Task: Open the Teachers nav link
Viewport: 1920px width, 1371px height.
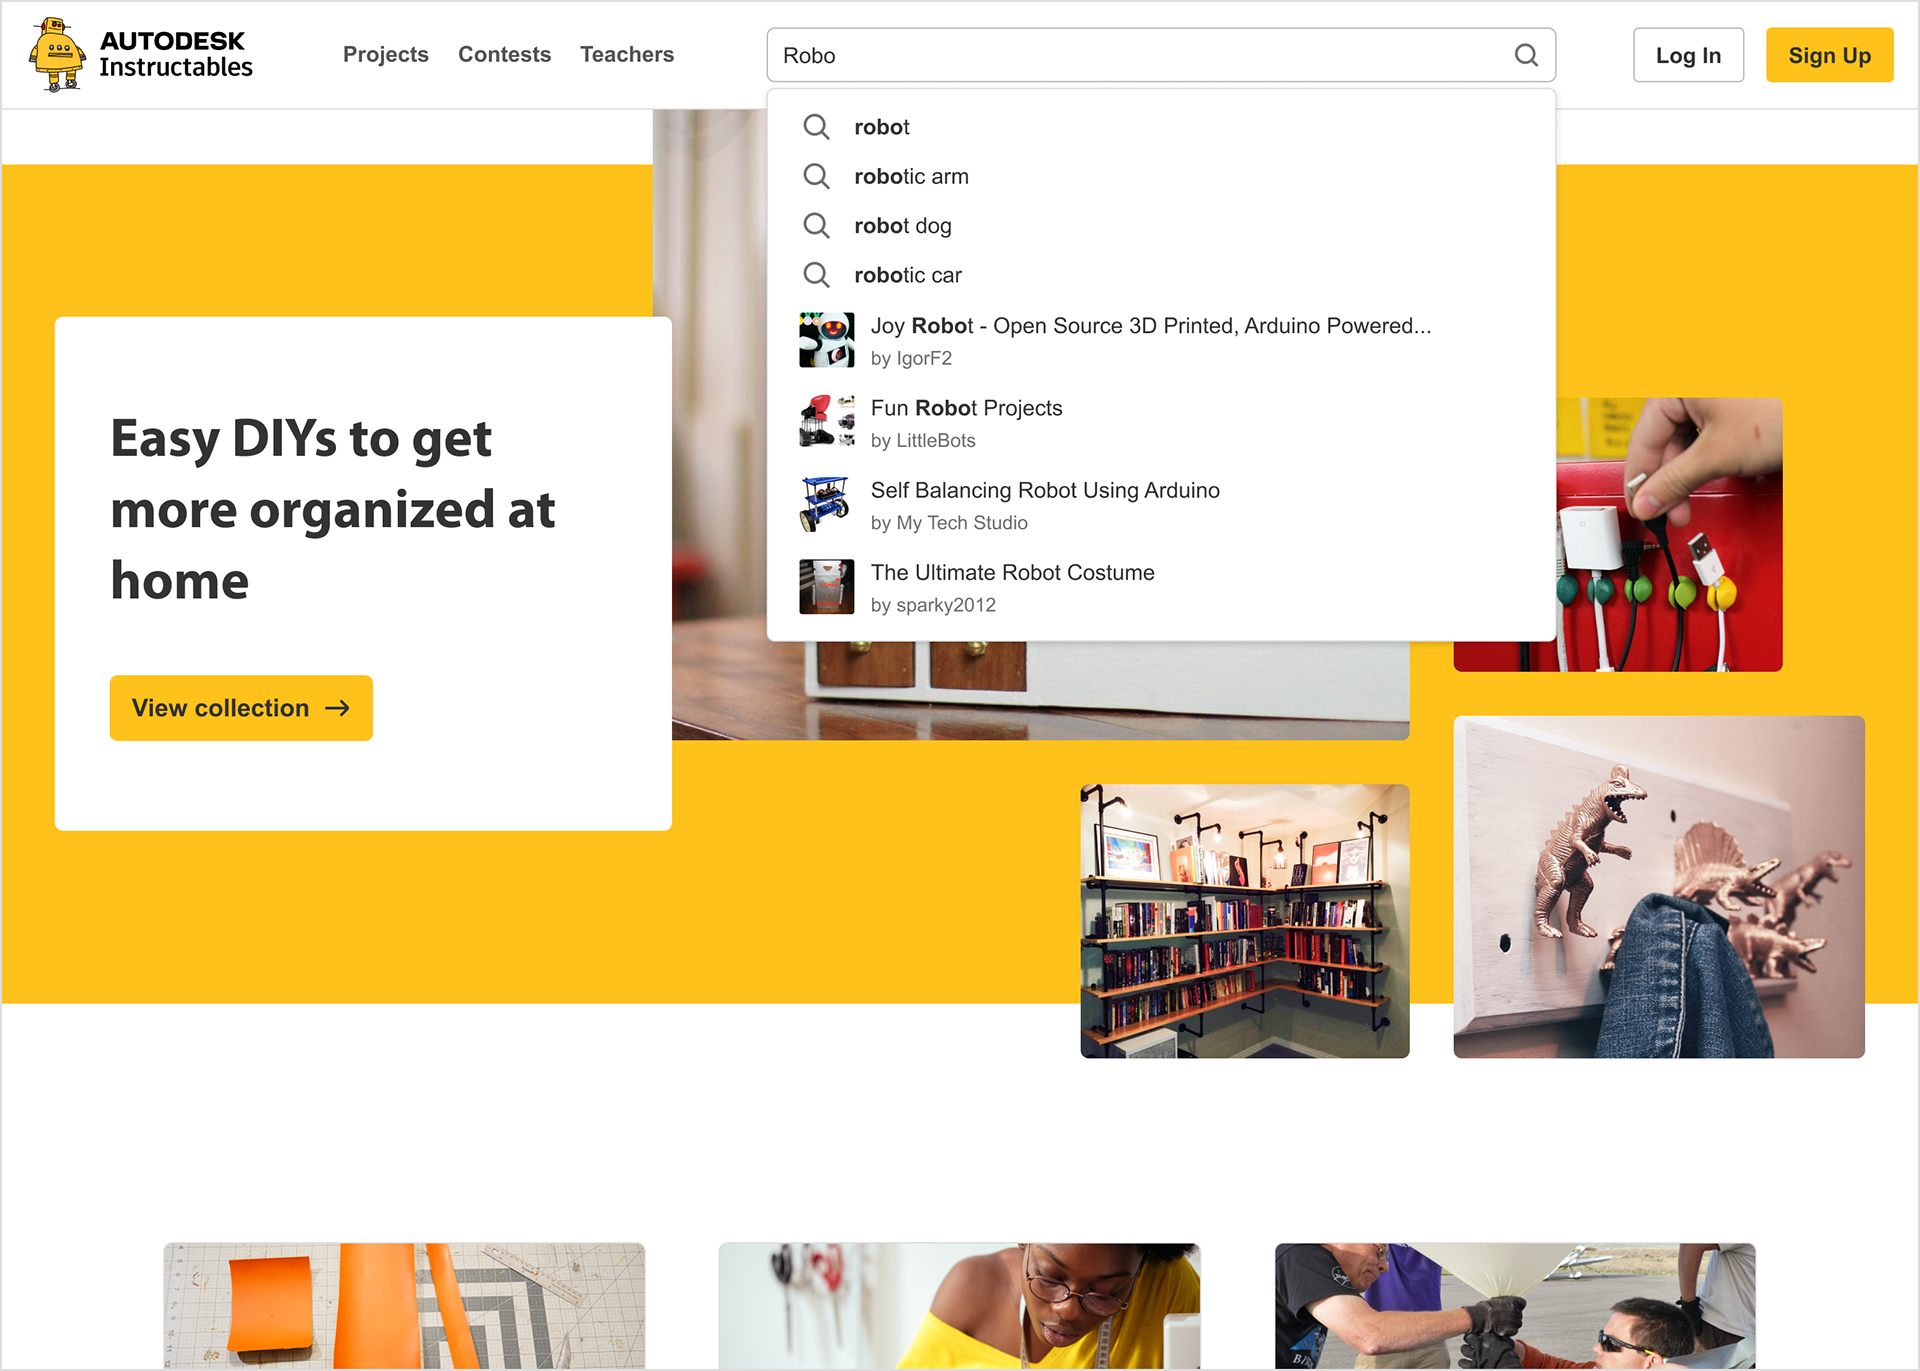Action: click(627, 54)
